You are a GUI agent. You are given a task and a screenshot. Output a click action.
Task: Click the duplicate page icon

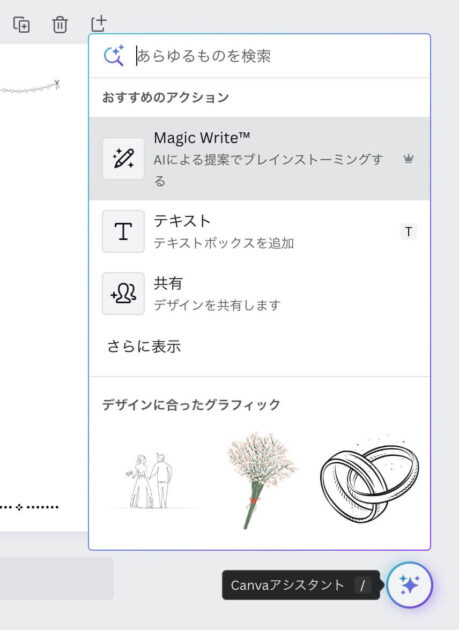(x=21, y=25)
